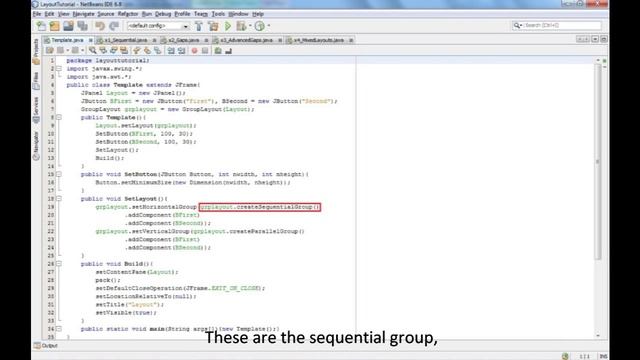Click the Next Bookmark icon
The image size is (640, 360).
click(x=147, y=51)
